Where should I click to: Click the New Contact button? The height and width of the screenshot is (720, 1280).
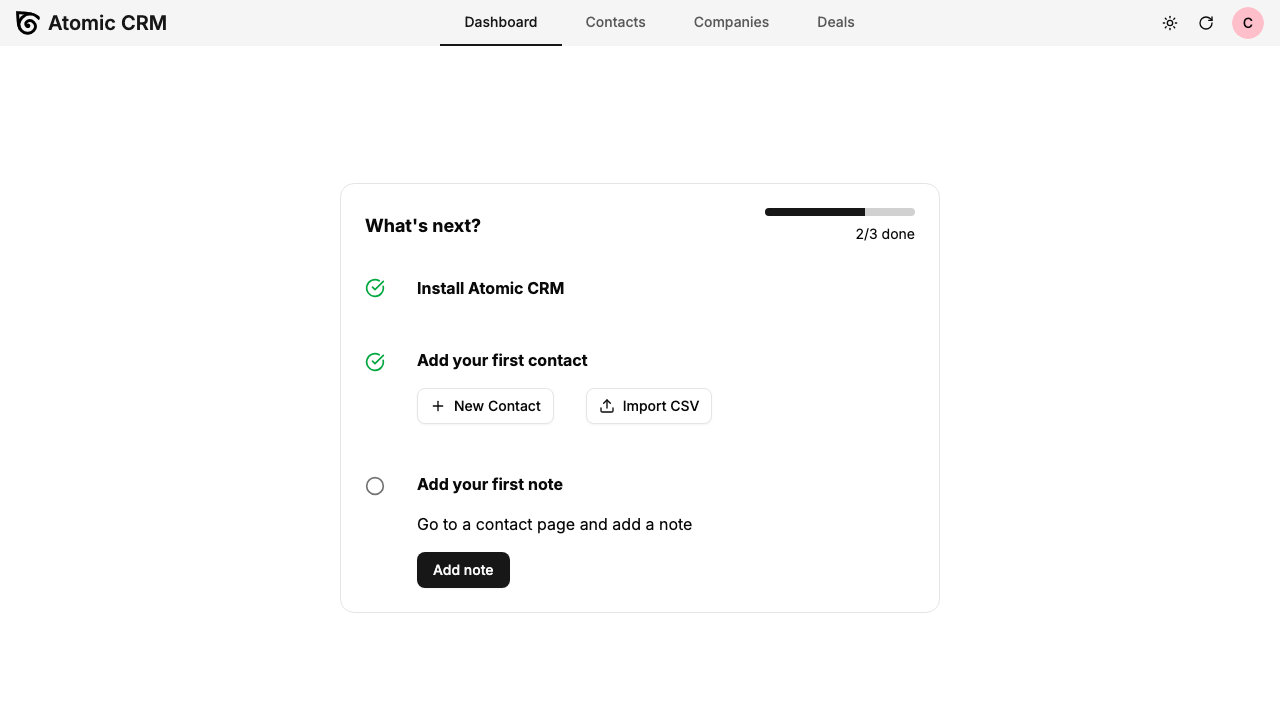point(485,406)
